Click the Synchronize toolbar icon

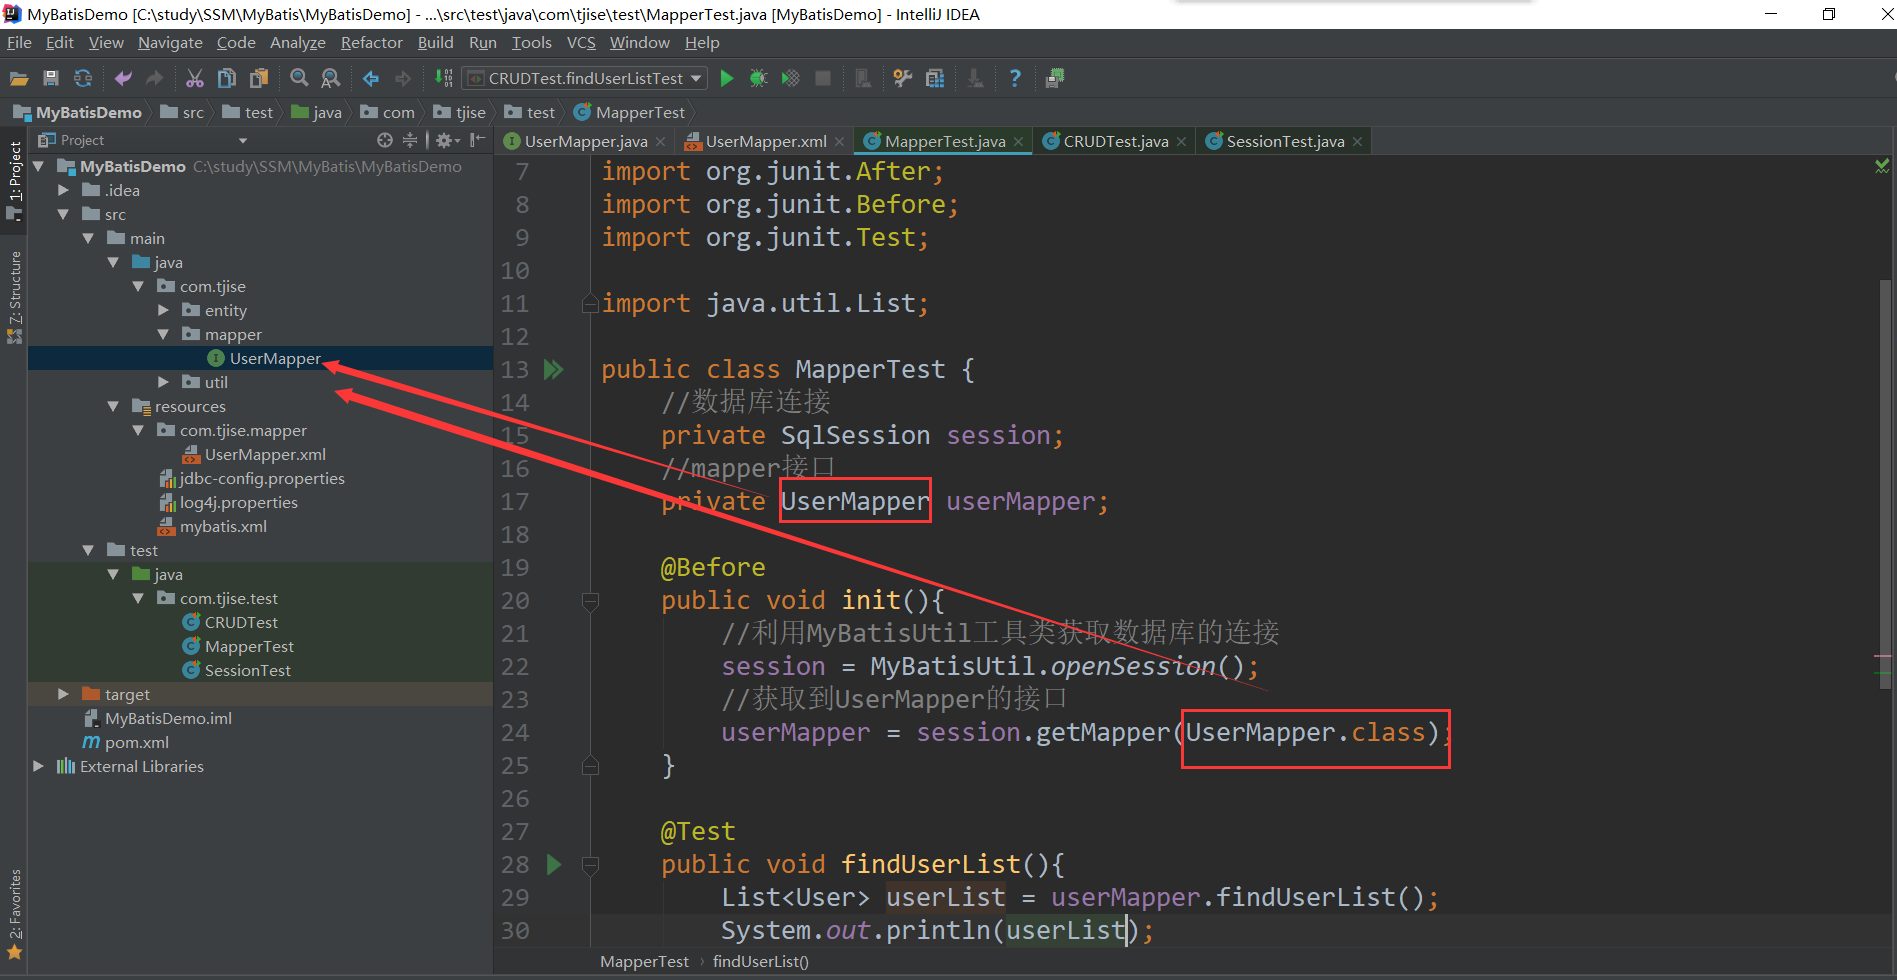[83, 78]
